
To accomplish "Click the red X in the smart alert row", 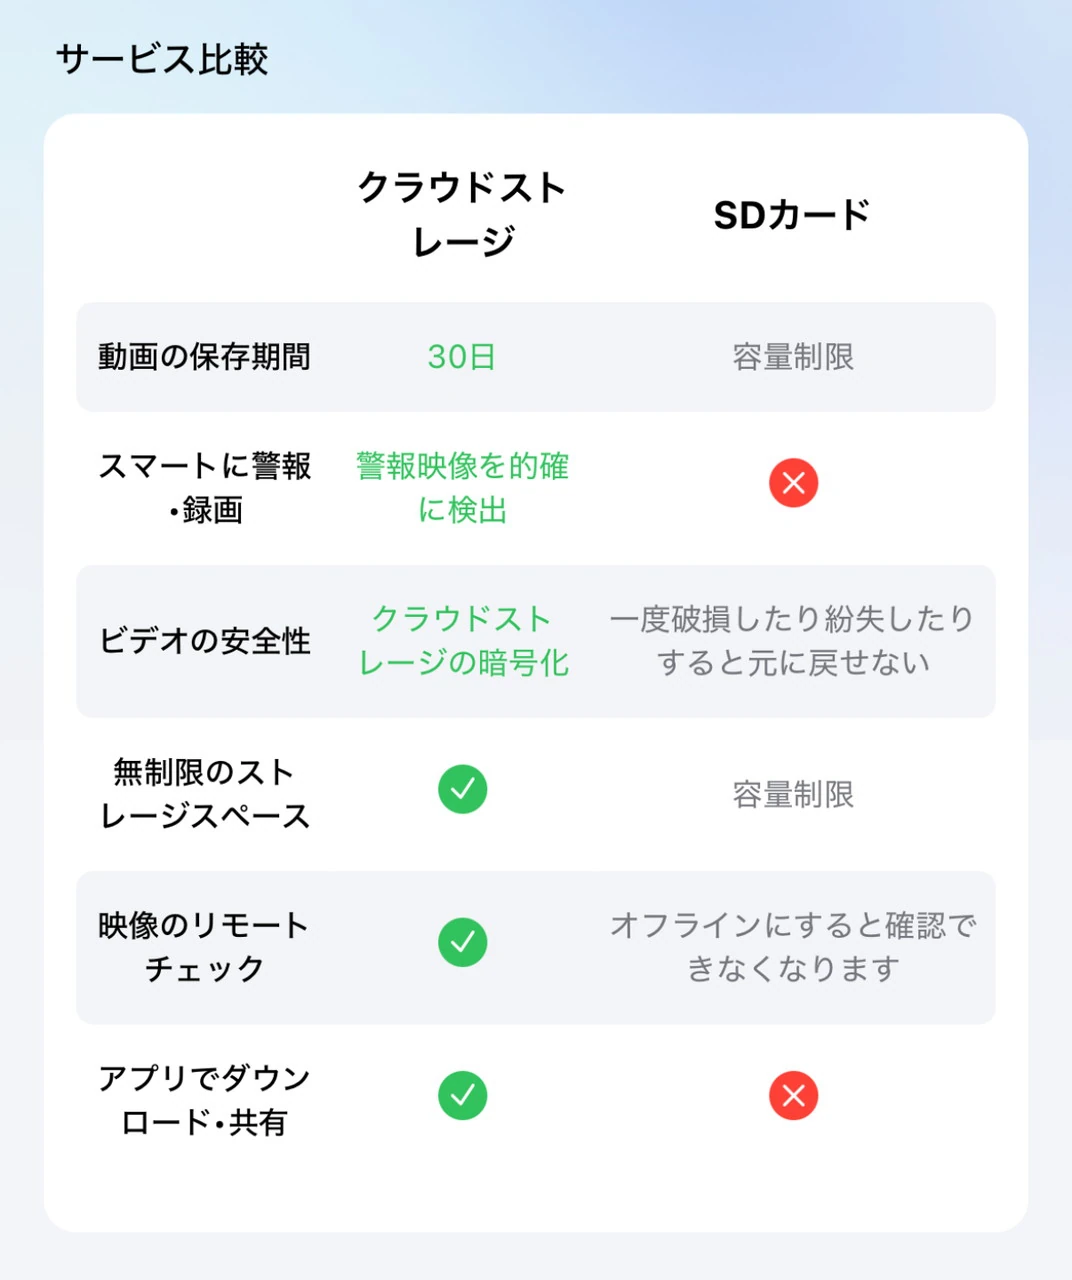I will [x=793, y=483].
